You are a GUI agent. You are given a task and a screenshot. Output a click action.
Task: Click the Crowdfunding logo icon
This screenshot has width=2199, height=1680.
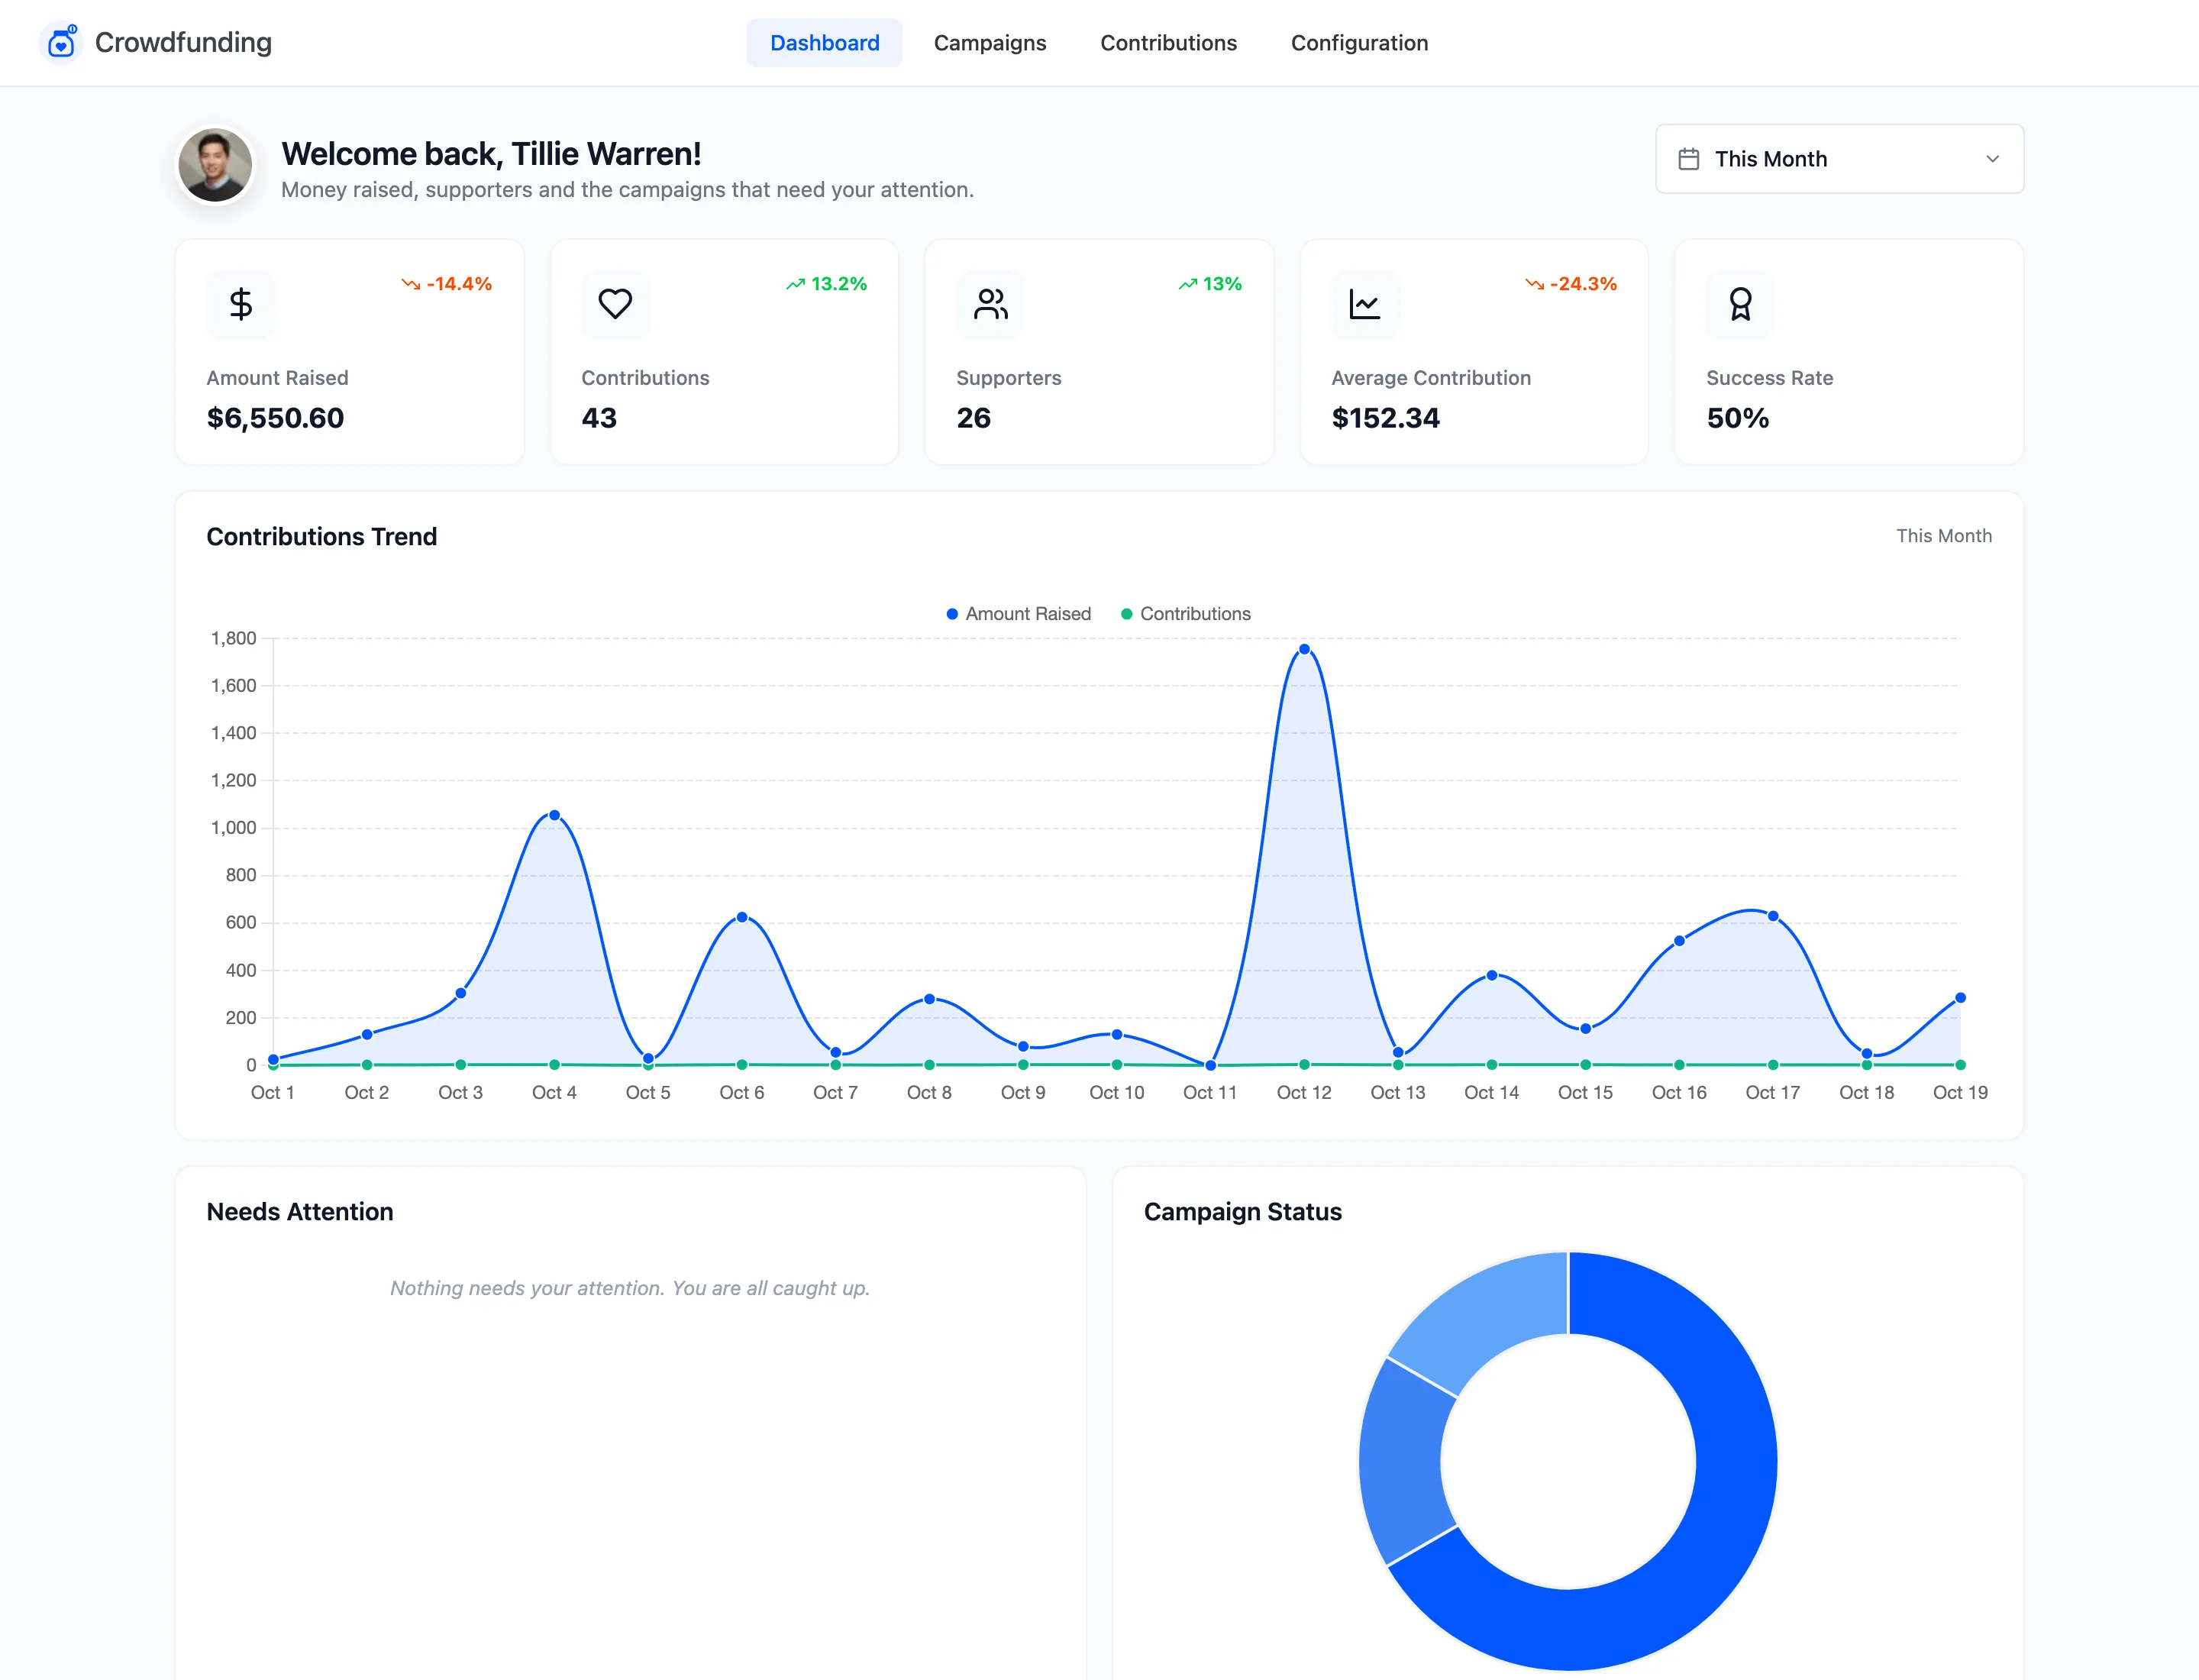click(62, 42)
